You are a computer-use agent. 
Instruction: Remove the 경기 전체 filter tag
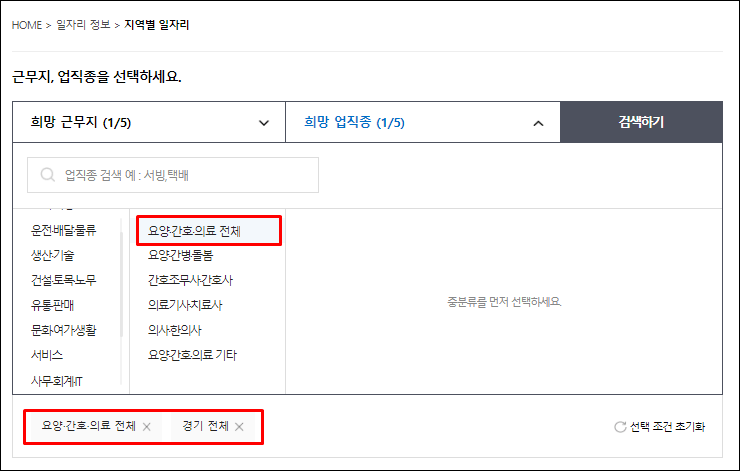pyautogui.click(x=239, y=427)
